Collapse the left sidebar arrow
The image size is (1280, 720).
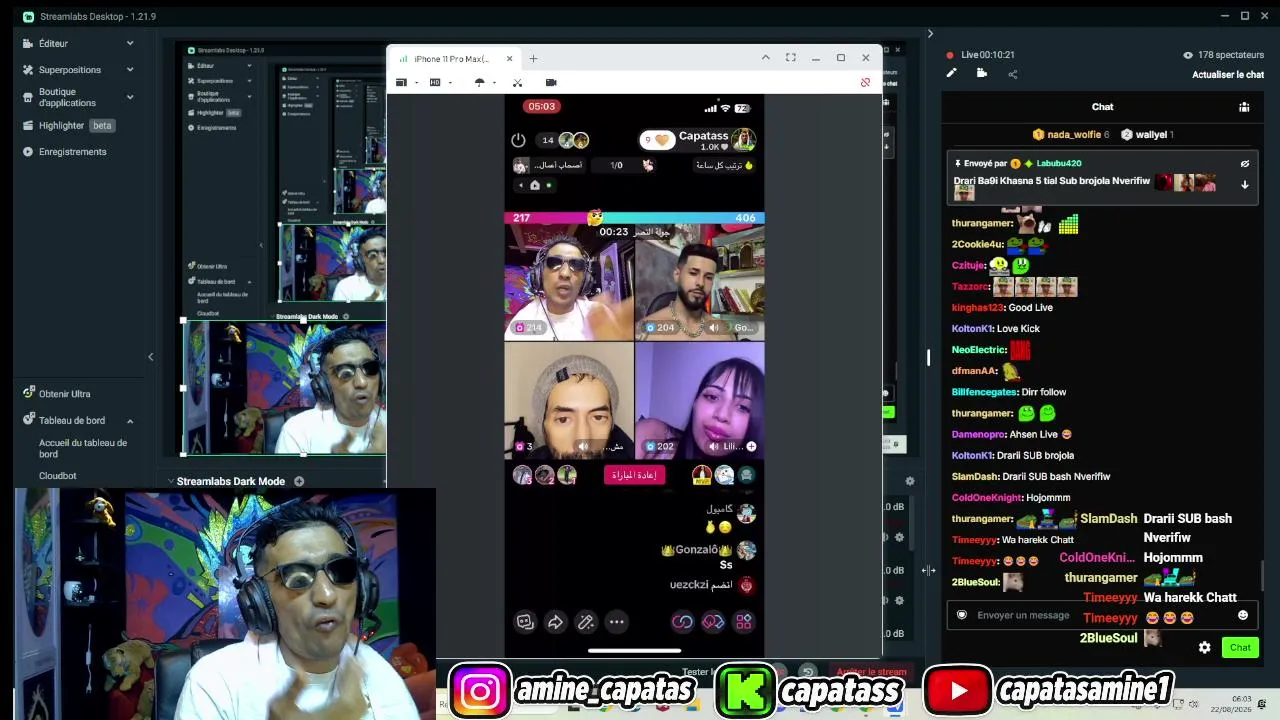151,357
